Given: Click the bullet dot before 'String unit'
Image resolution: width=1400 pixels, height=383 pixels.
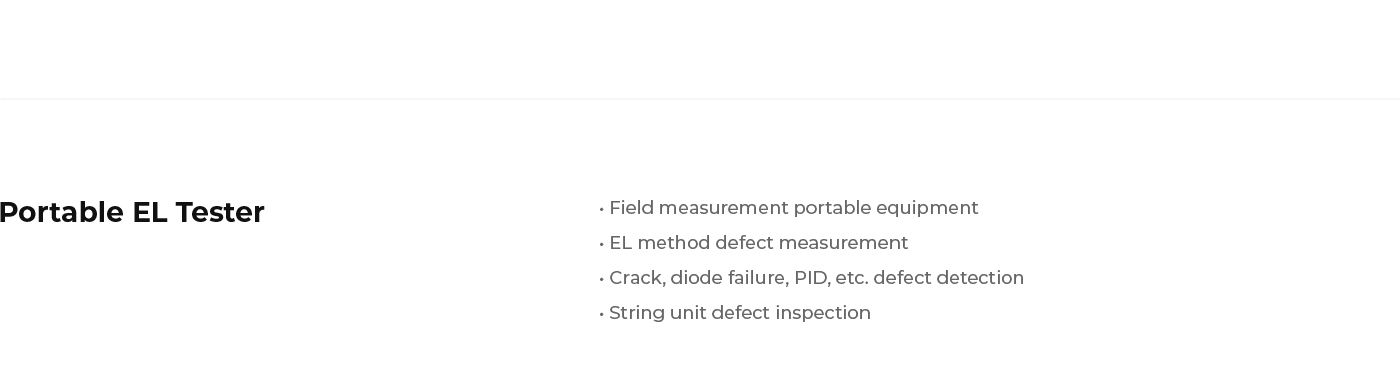Looking at the screenshot, I should click(x=601, y=314).
